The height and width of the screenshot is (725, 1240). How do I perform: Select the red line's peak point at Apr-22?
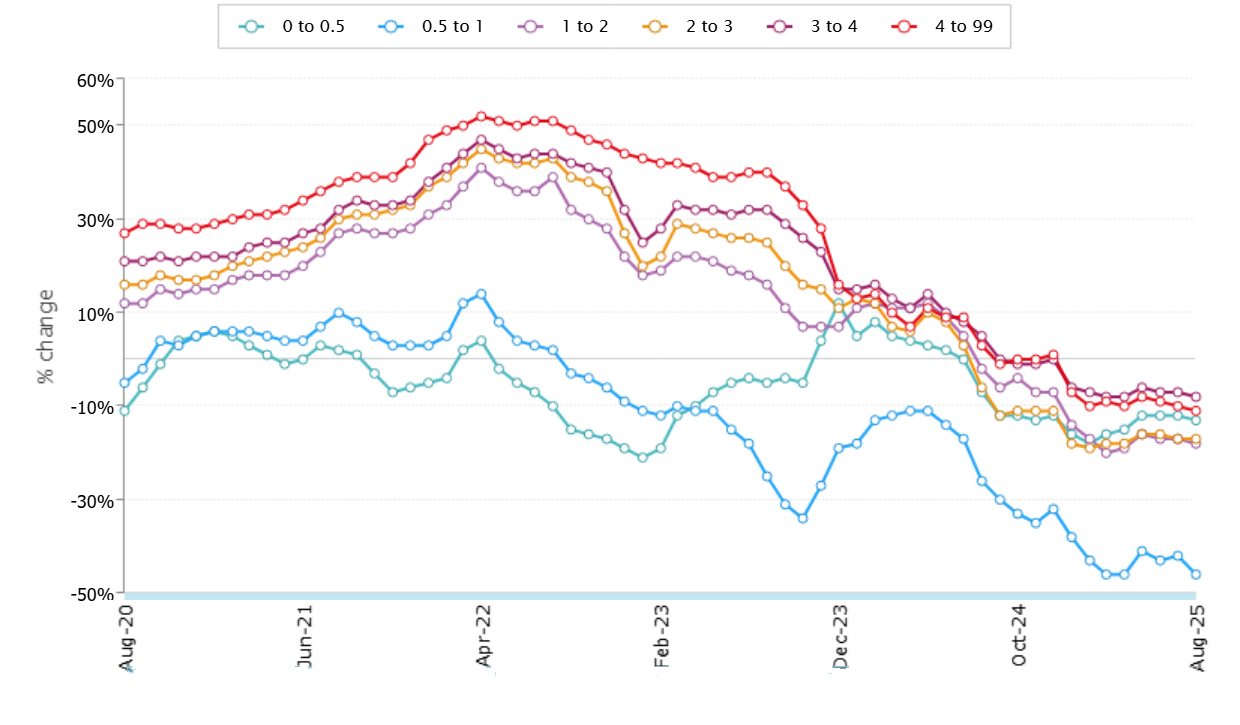coord(481,116)
